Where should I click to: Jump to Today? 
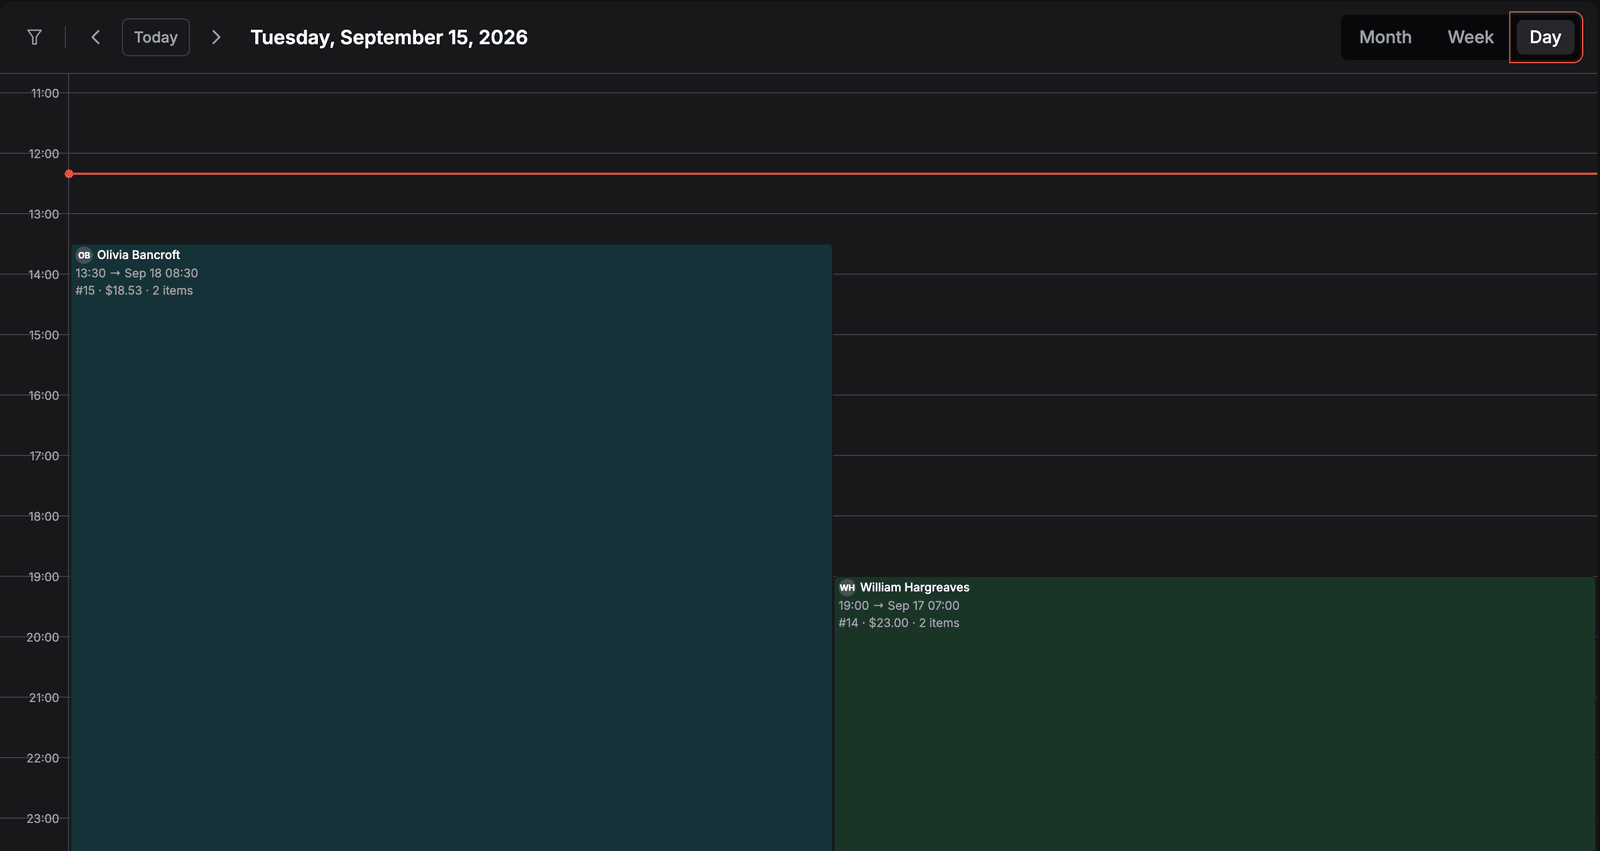[x=156, y=37]
